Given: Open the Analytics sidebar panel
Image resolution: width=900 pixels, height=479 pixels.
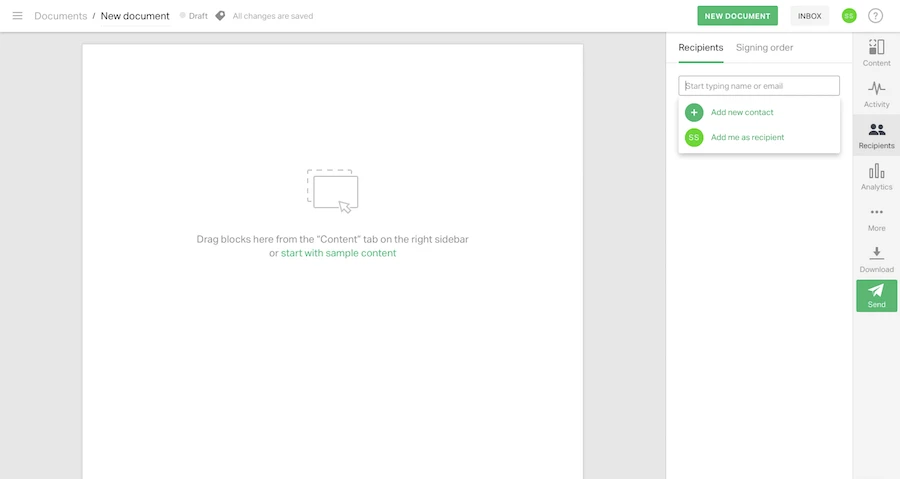Looking at the screenshot, I should click(x=876, y=177).
